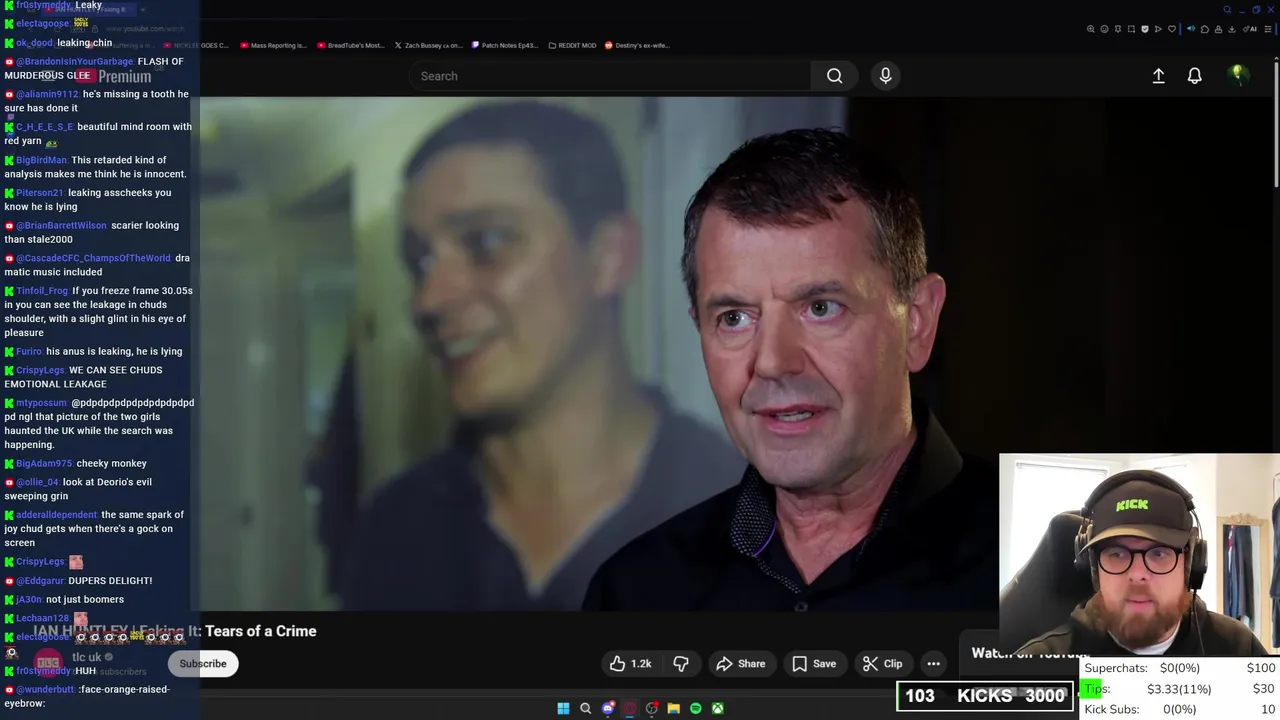Screen dimensions: 1280x720
Task: Click the KICKS 103 of 3000 counter
Action: pos(985,696)
